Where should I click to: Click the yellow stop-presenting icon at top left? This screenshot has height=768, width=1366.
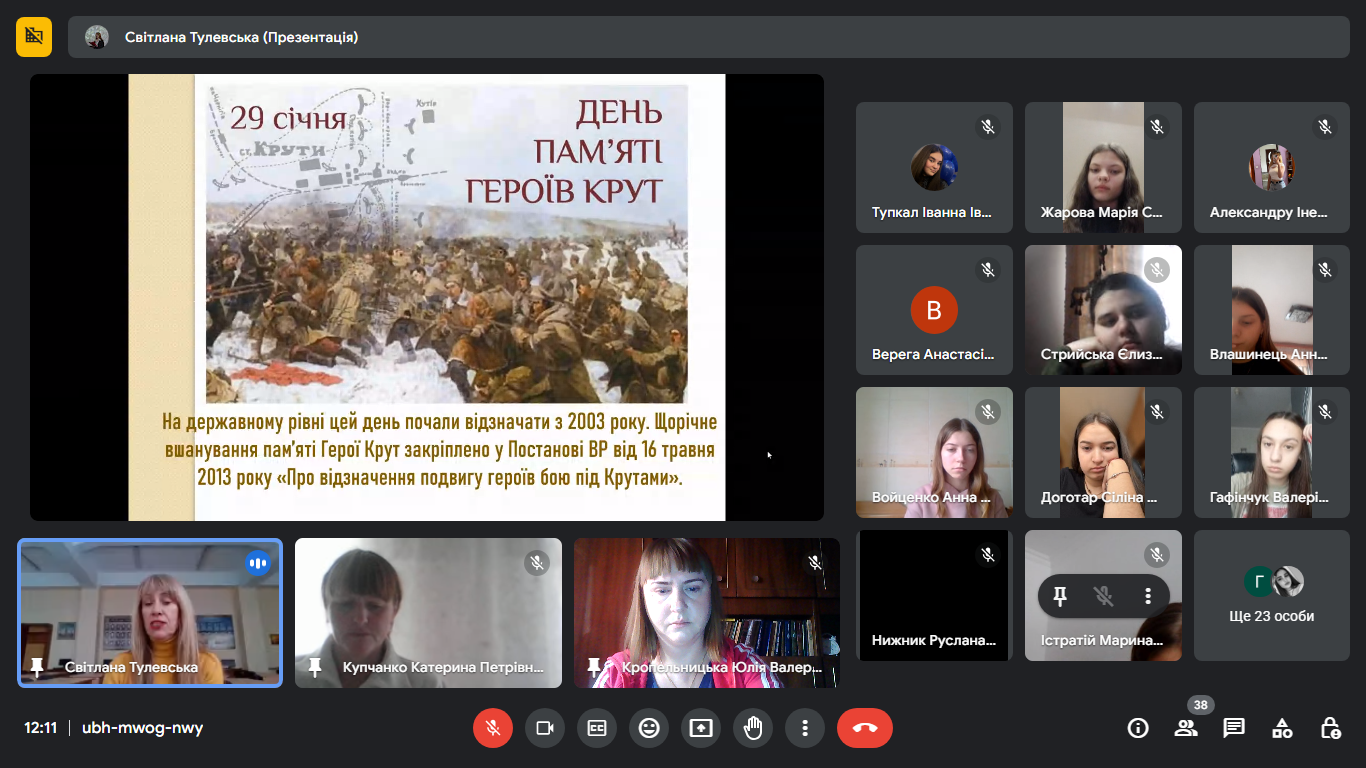coord(34,37)
